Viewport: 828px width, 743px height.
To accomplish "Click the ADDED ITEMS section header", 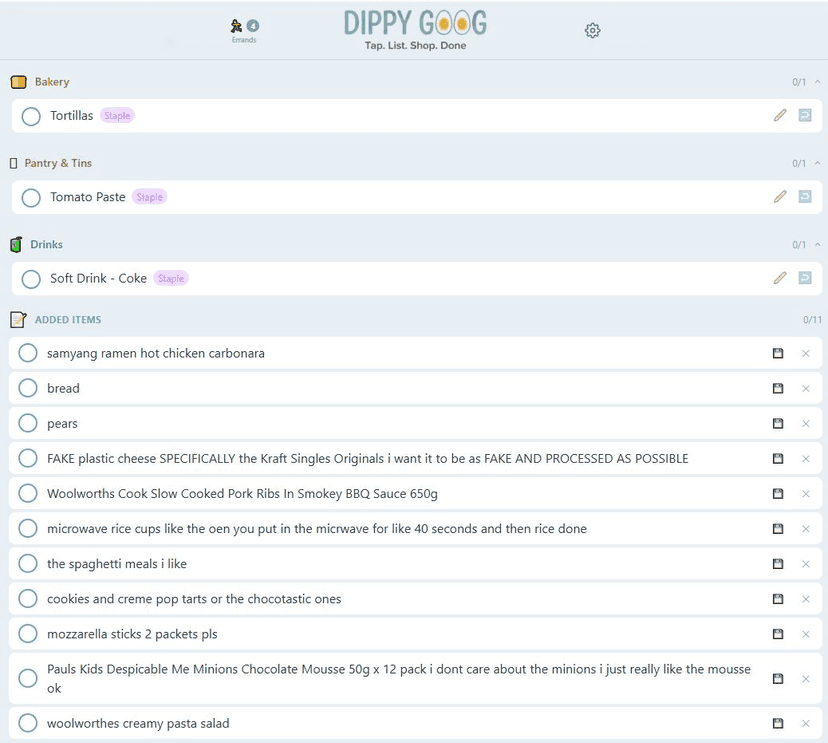I will coord(67,320).
